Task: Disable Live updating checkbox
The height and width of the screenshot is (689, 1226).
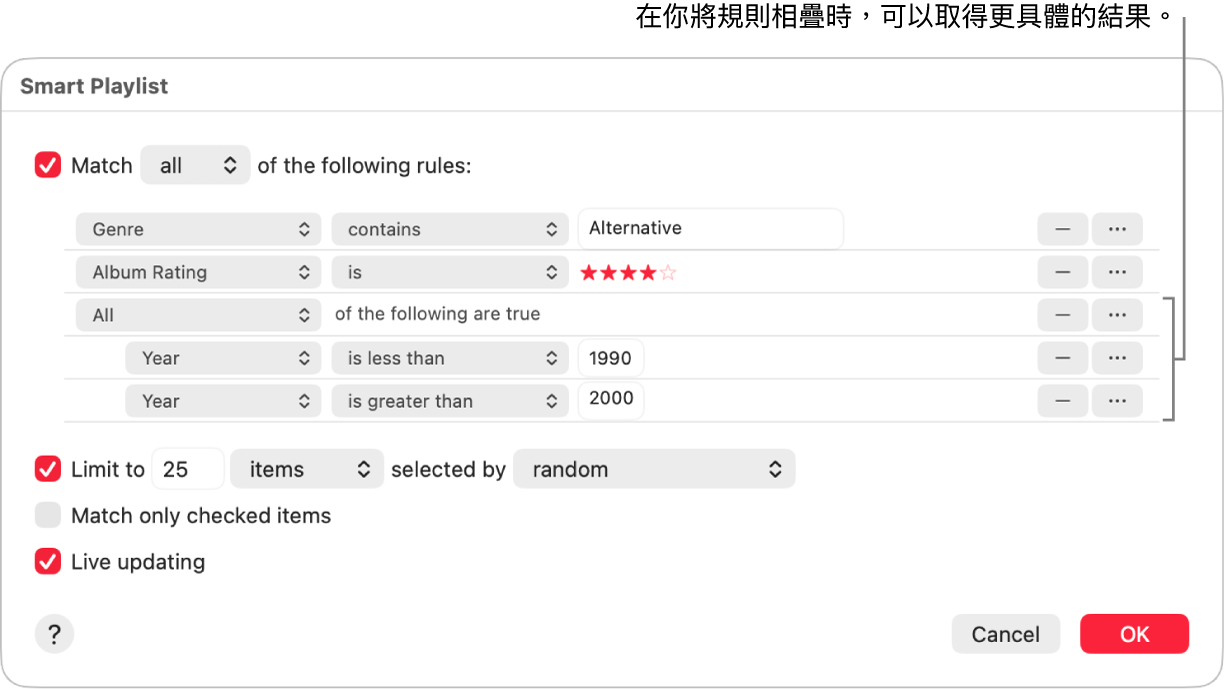Action: 48,562
